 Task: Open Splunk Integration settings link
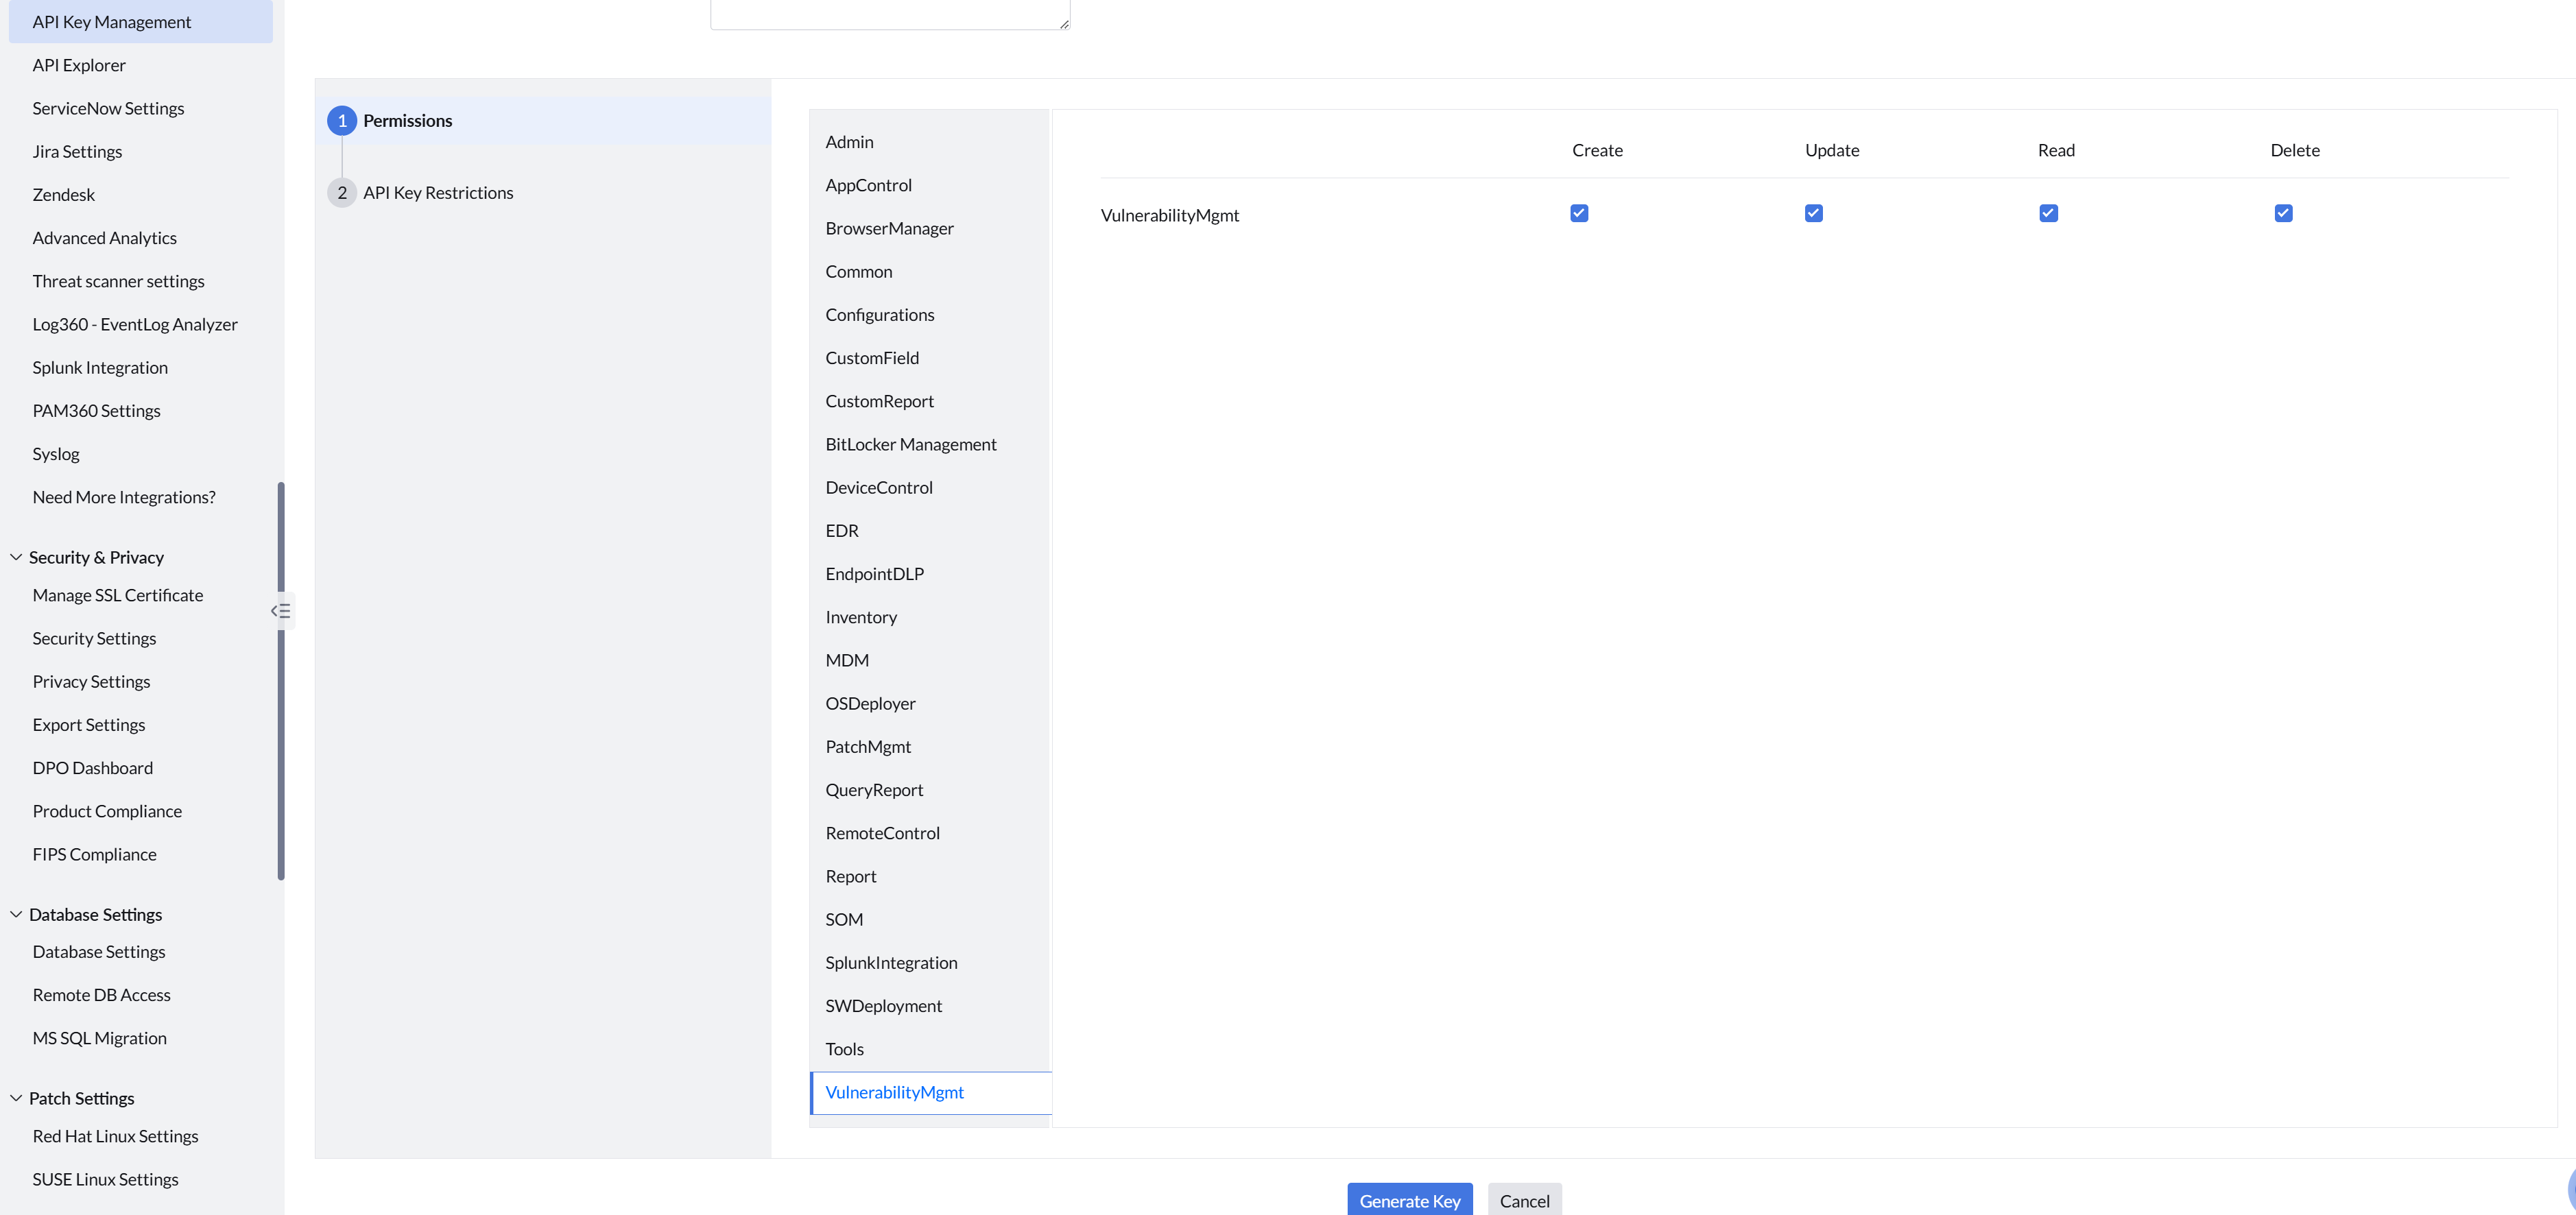point(100,367)
